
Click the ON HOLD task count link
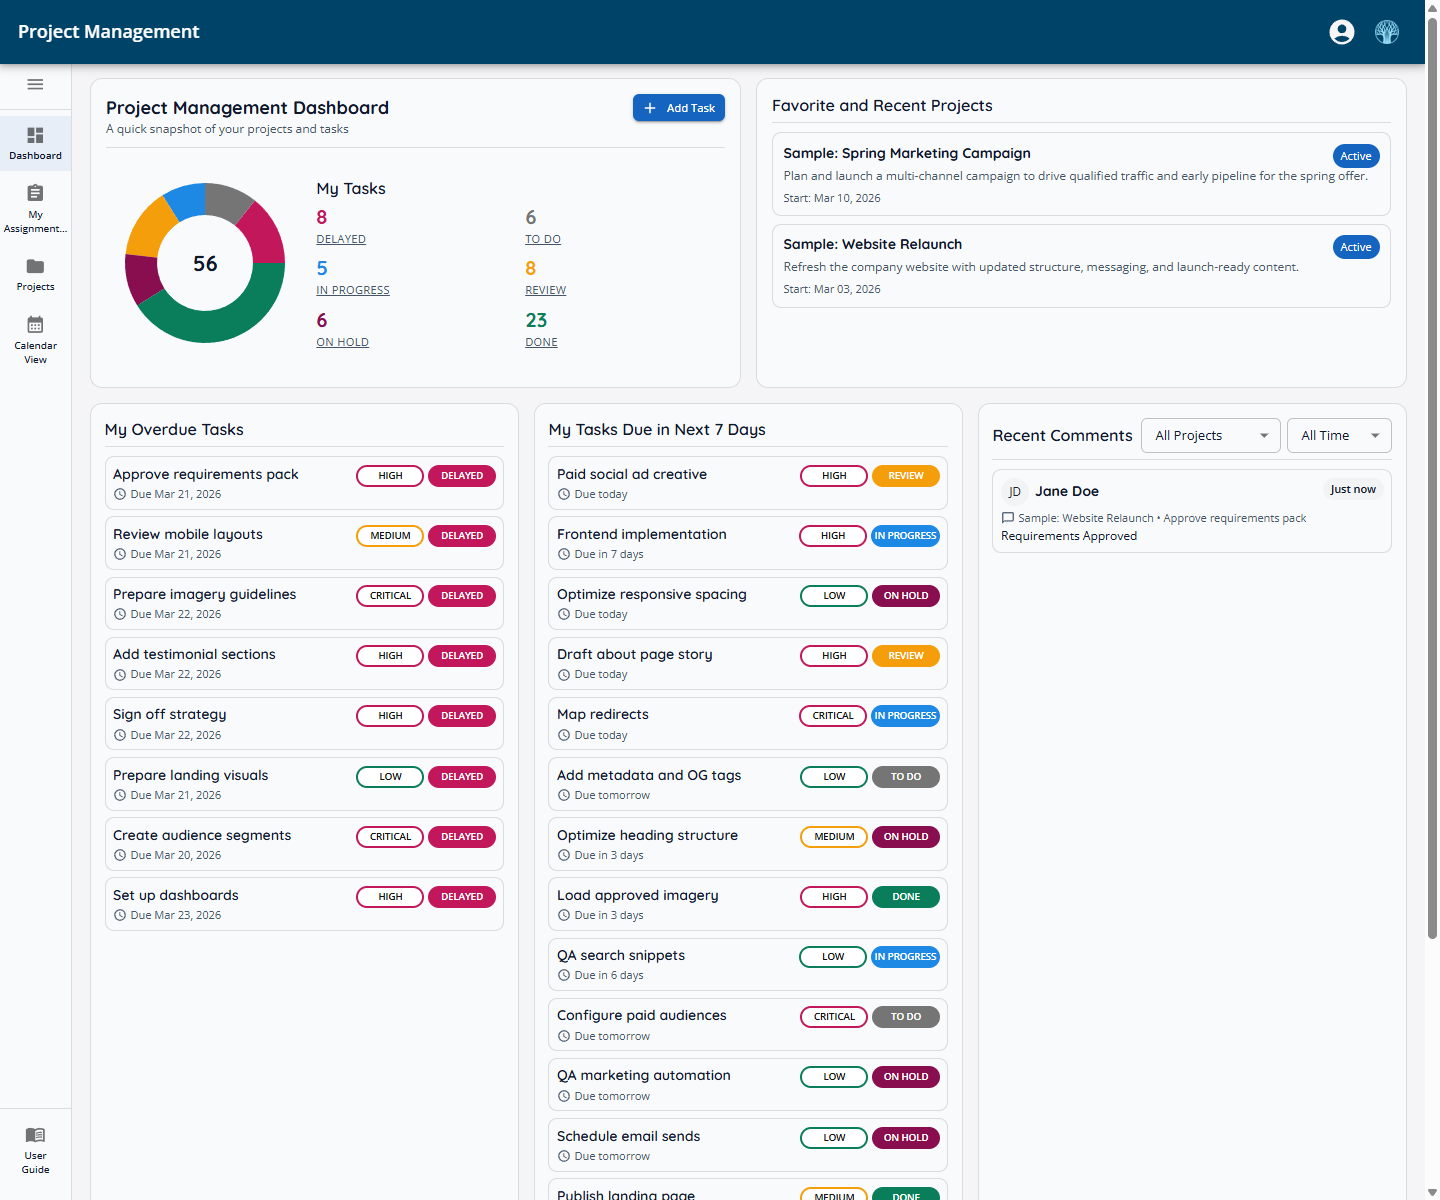tap(343, 342)
